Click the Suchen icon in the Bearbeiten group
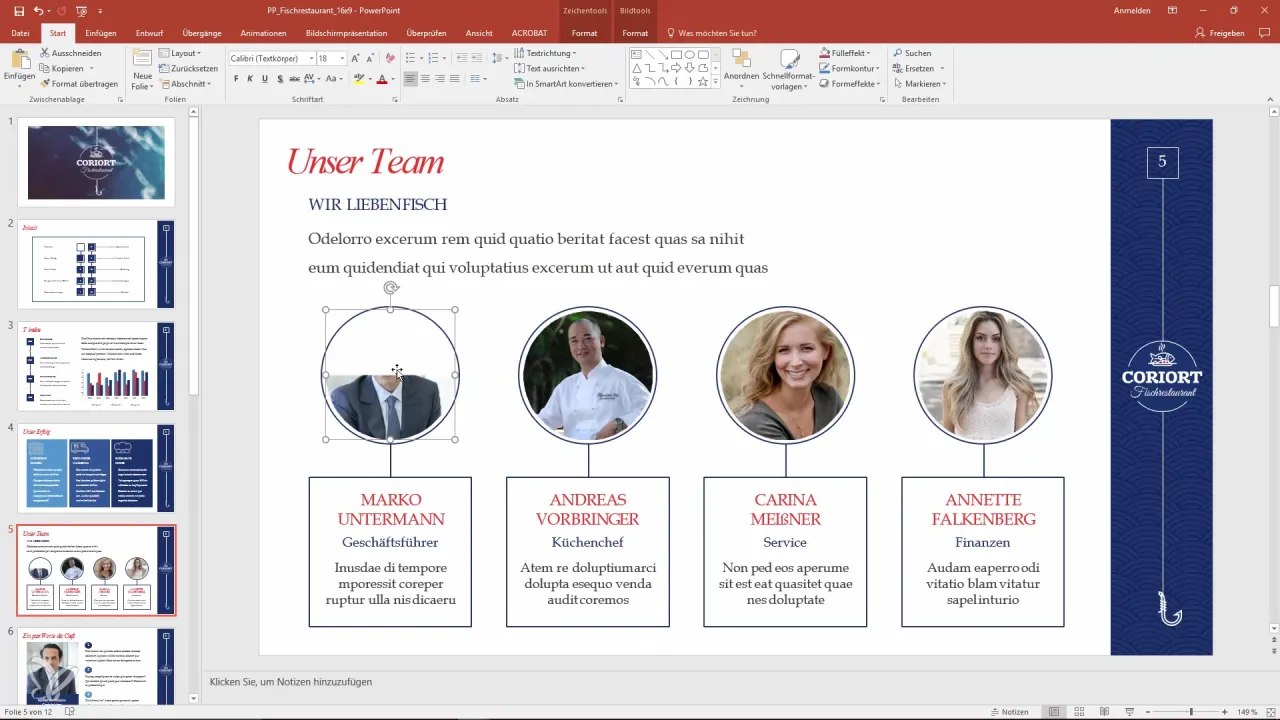 click(x=918, y=53)
